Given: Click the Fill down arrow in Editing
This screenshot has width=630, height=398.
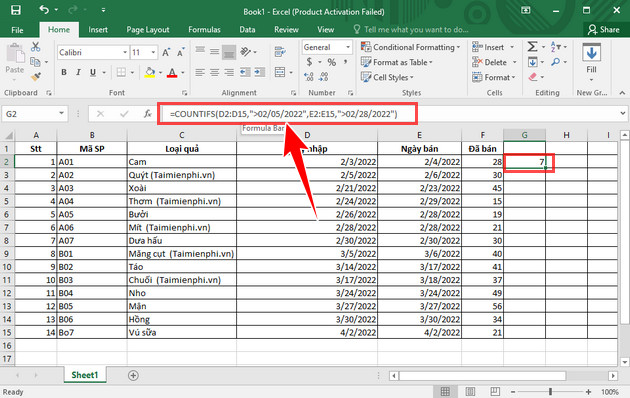Looking at the screenshot, I should [533, 62].
